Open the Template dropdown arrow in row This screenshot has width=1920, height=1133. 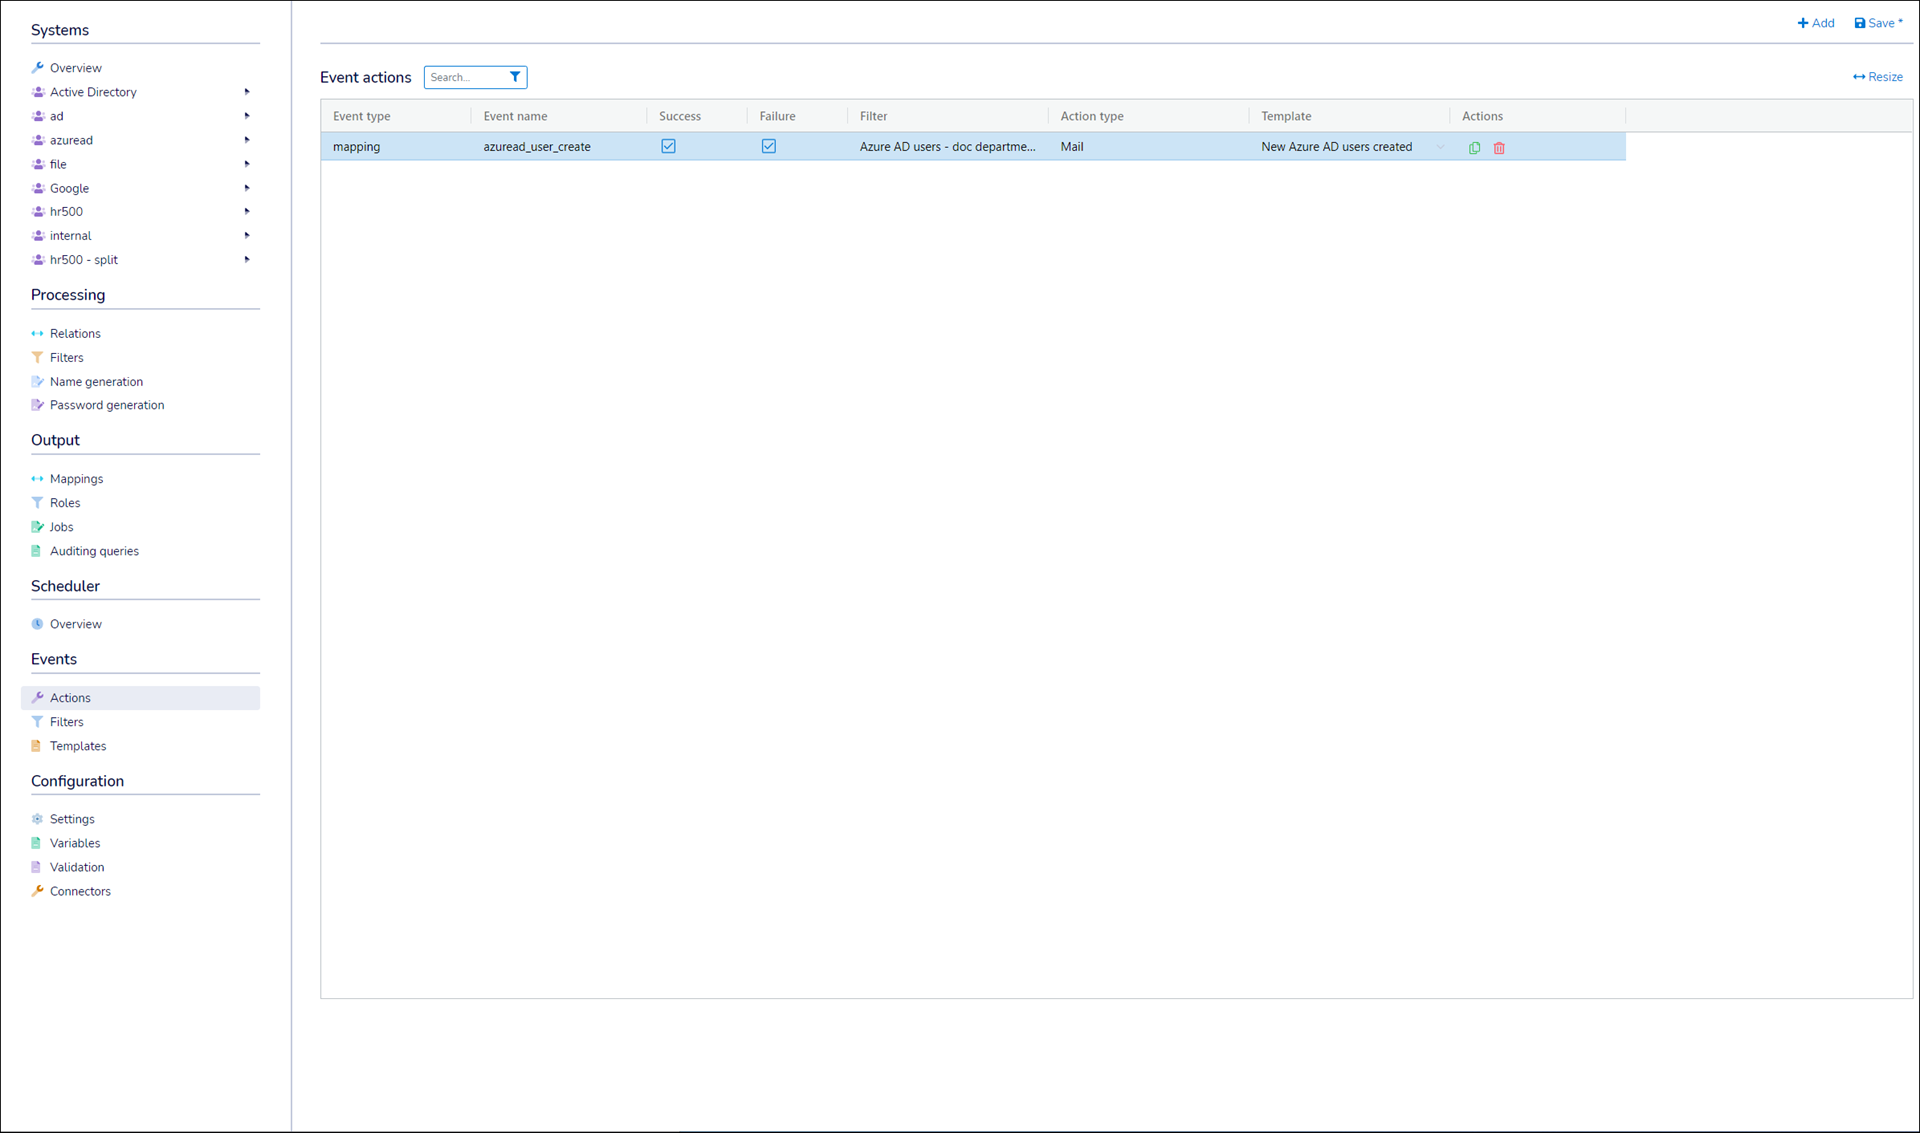1440,147
